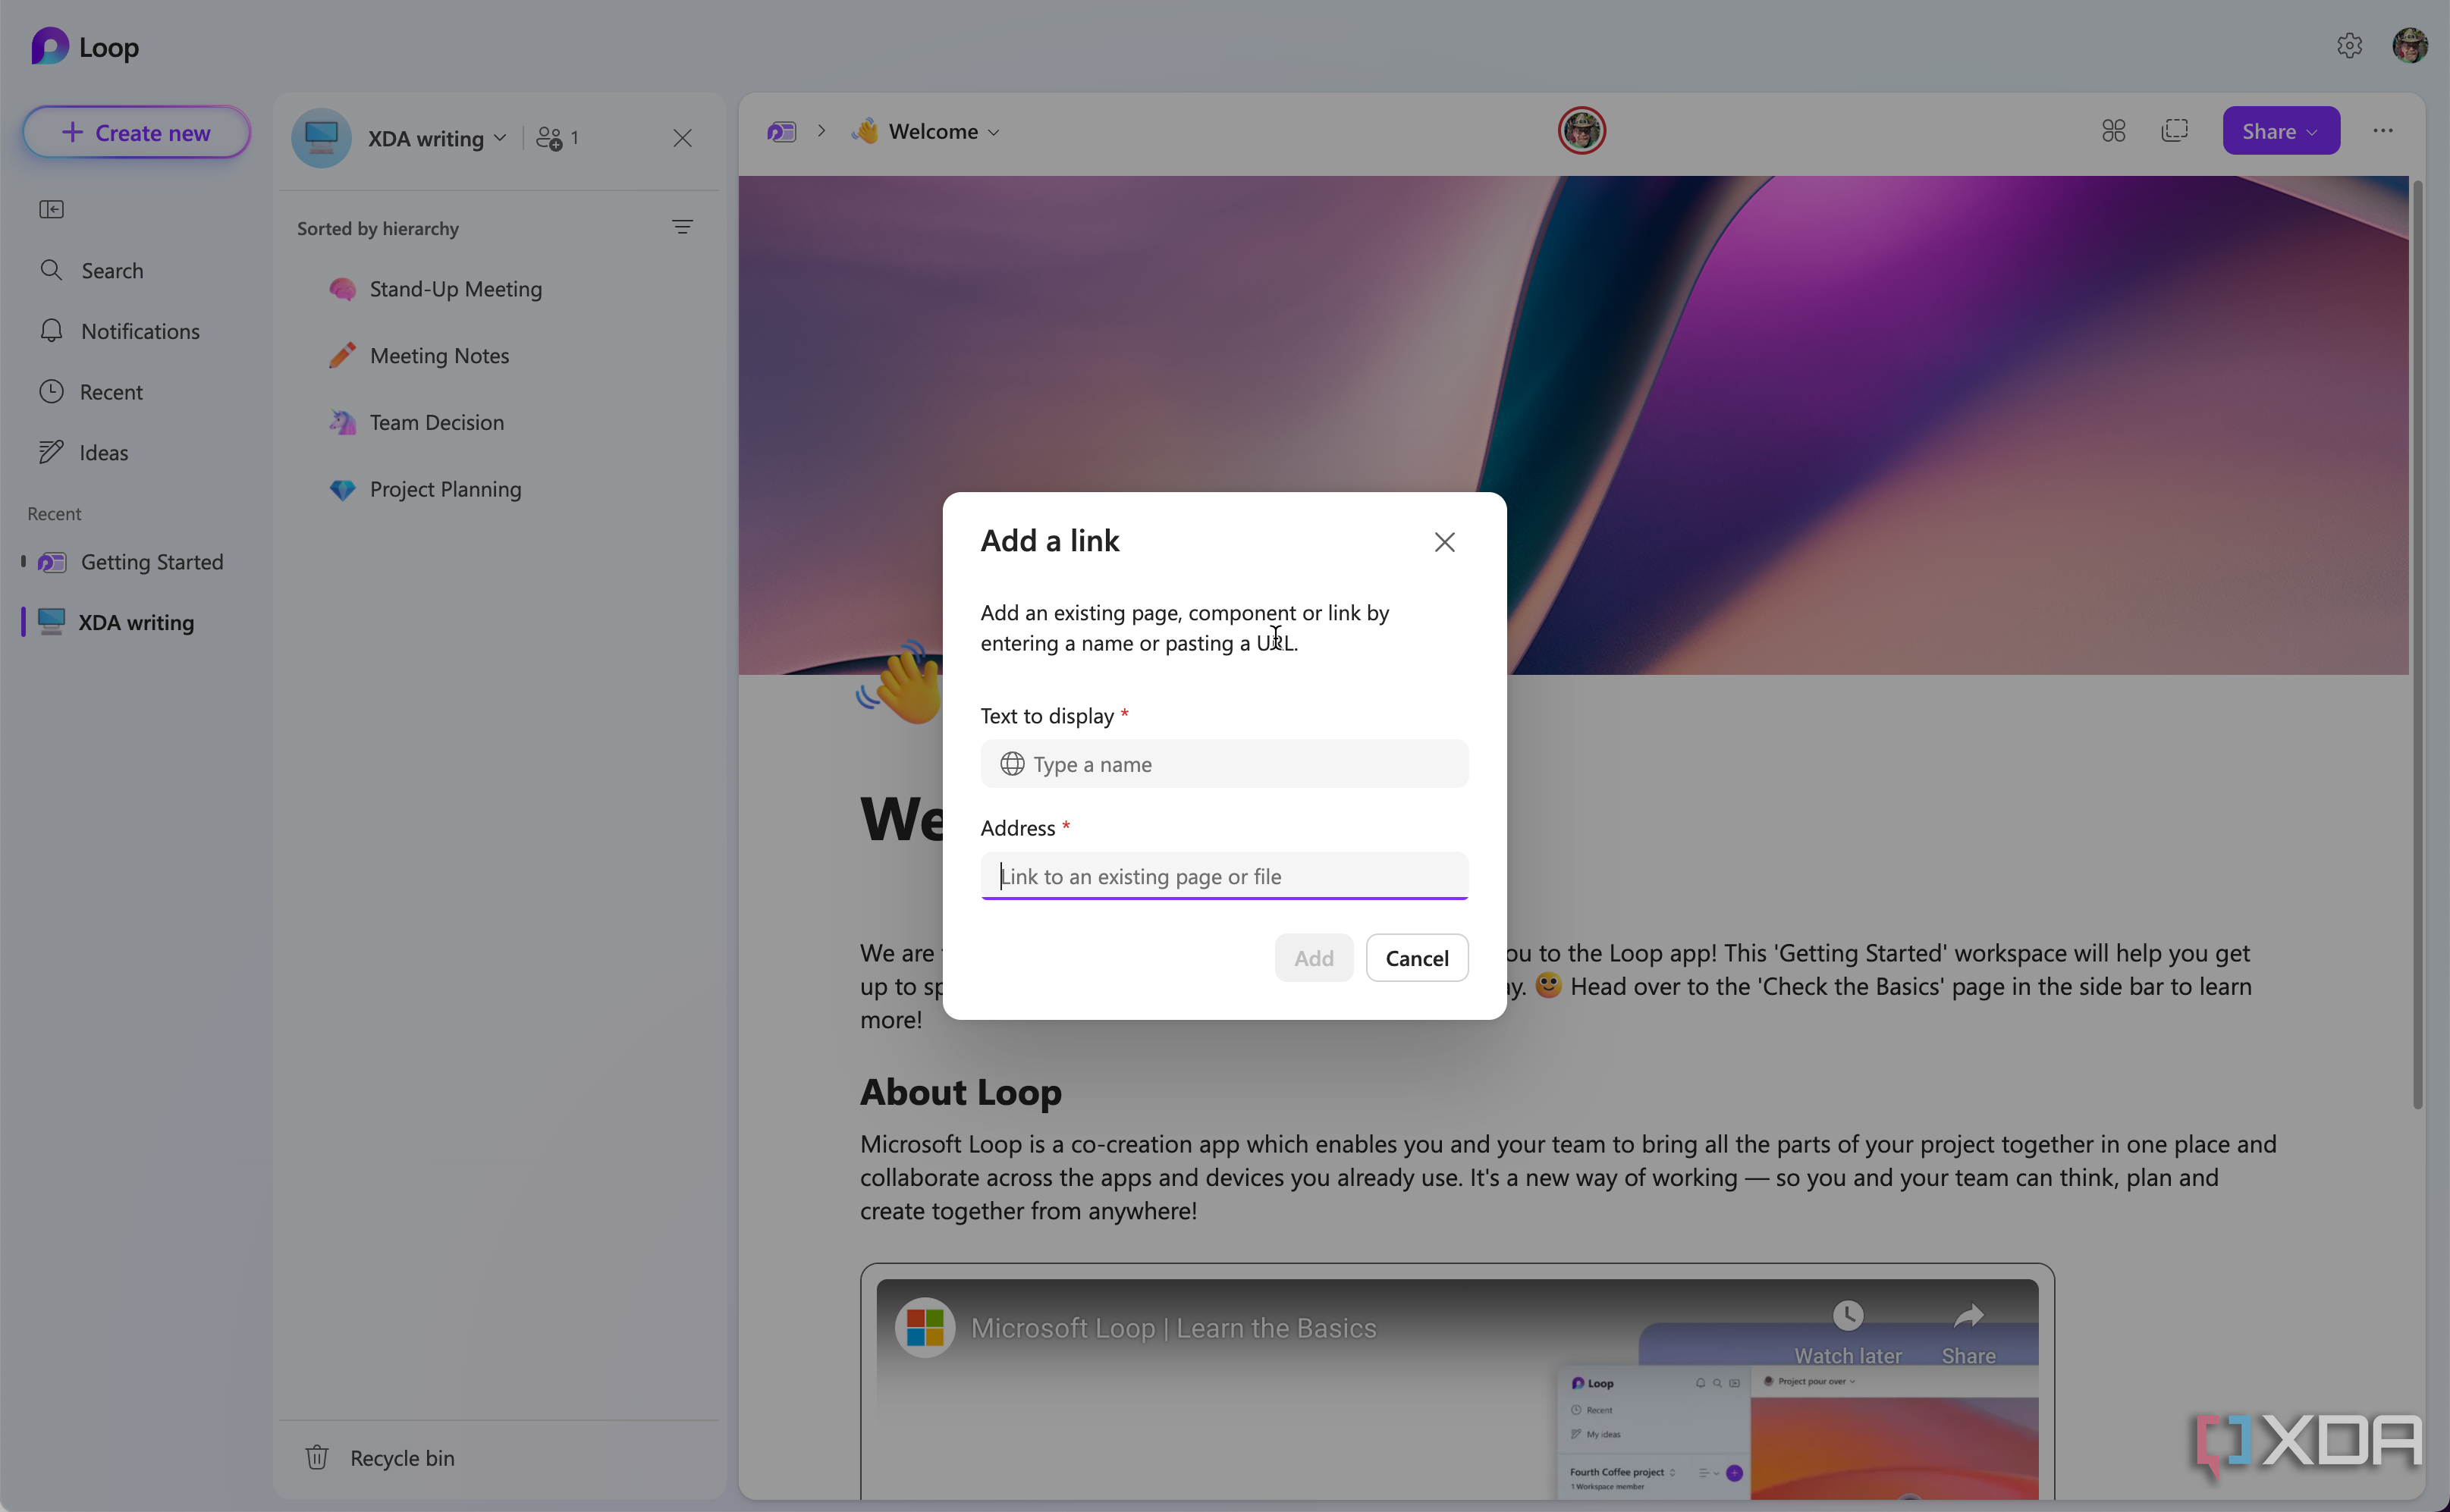2450x1512 pixels.
Task: Open the settings gear icon
Action: point(2349,46)
